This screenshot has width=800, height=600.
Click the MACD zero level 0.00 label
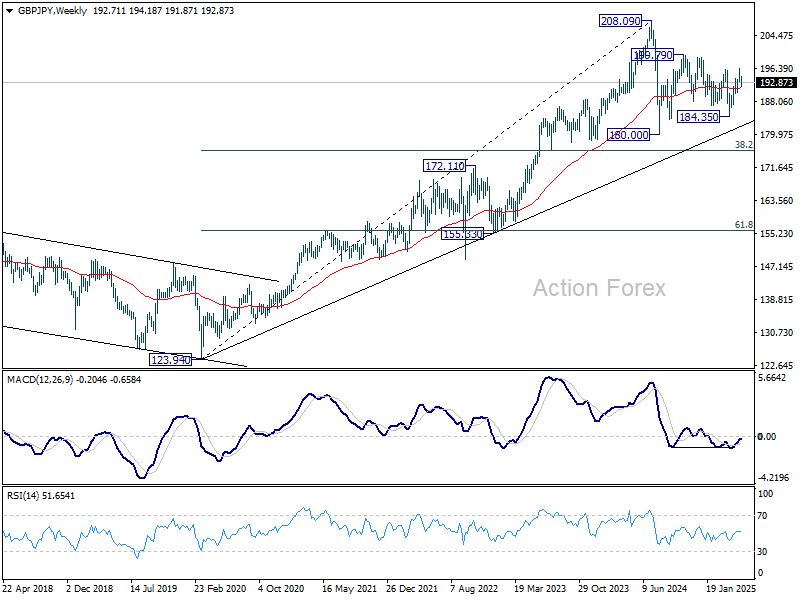[x=767, y=437]
